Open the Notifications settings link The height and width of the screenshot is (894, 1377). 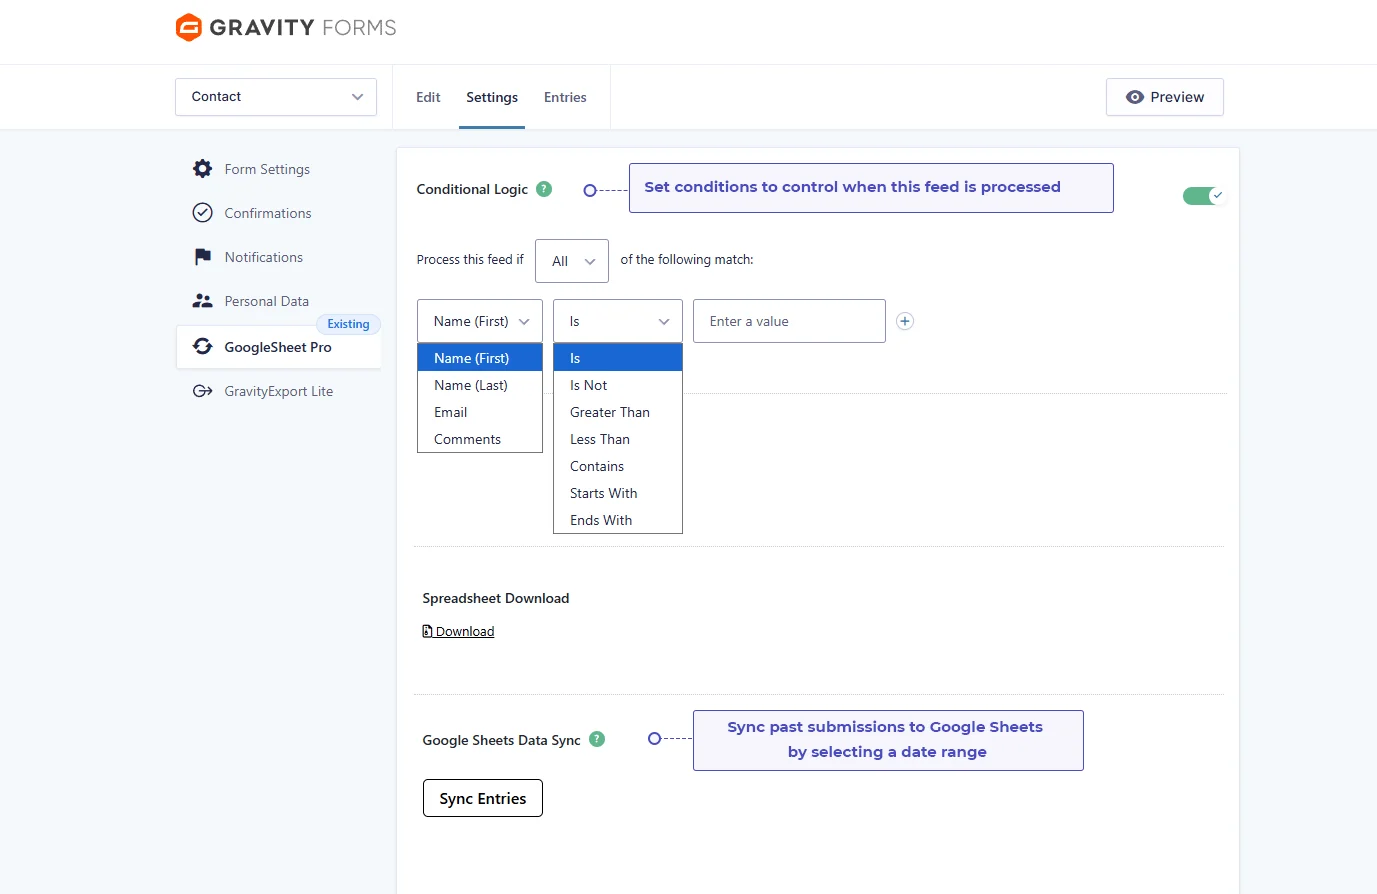point(264,257)
